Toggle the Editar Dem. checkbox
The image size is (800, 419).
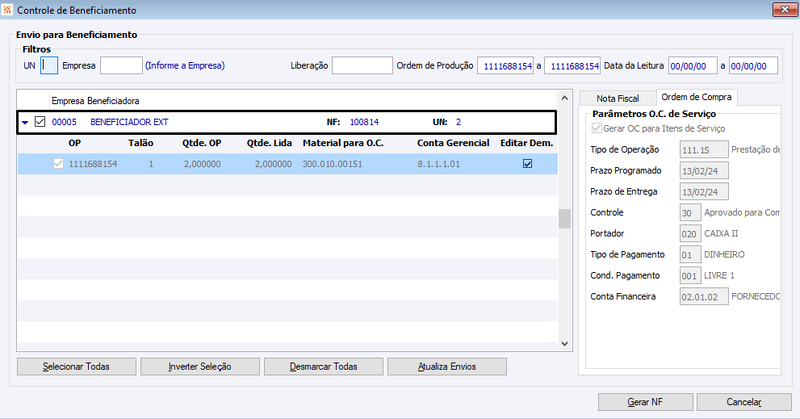[x=528, y=164]
